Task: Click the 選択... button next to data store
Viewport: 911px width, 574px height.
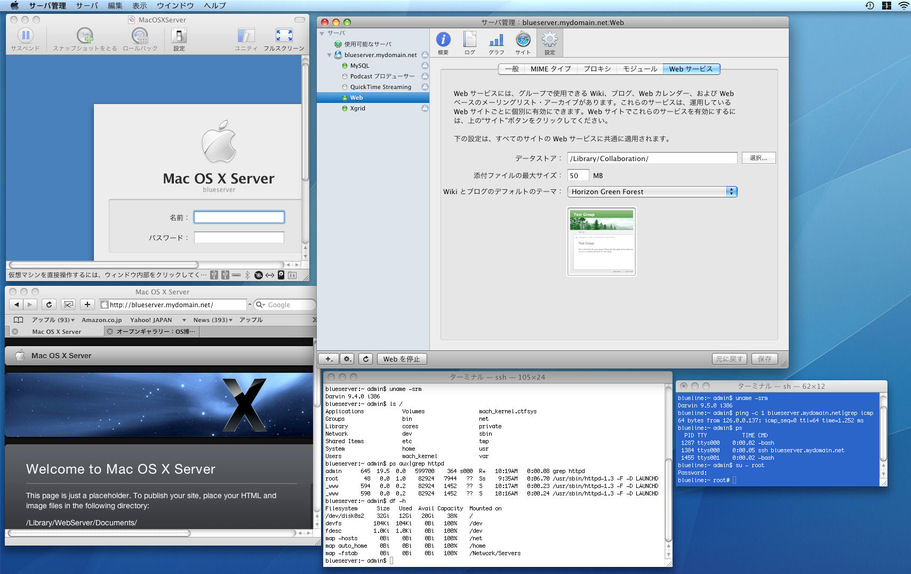Action: [758, 158]
